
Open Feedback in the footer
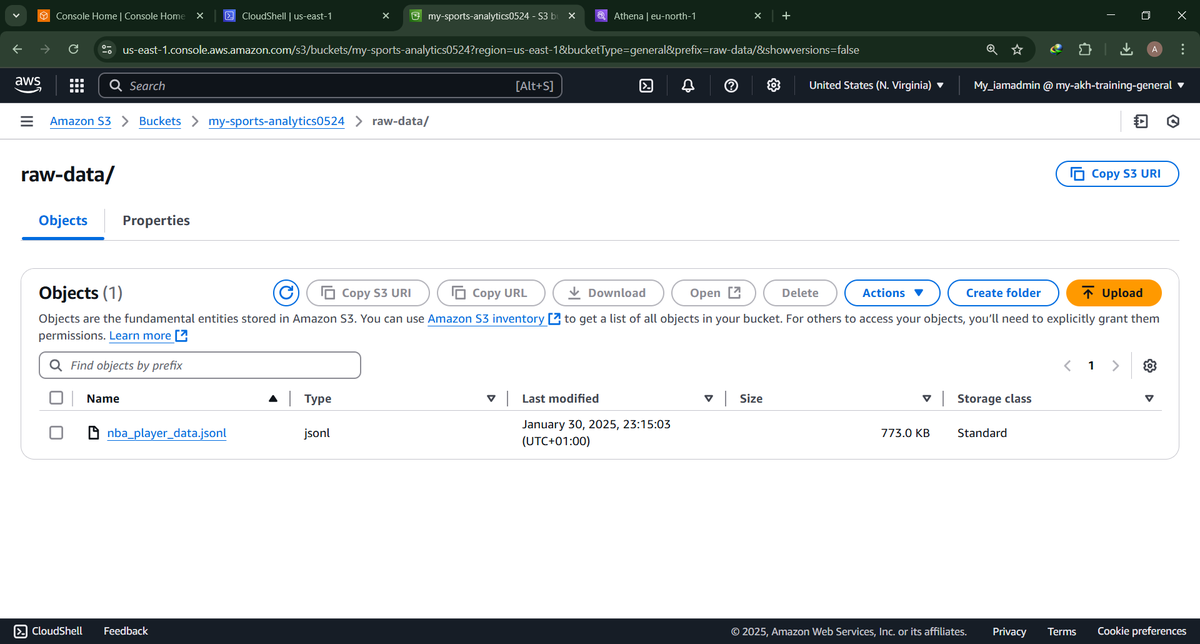pyautogui.click(x=126, y=631)
